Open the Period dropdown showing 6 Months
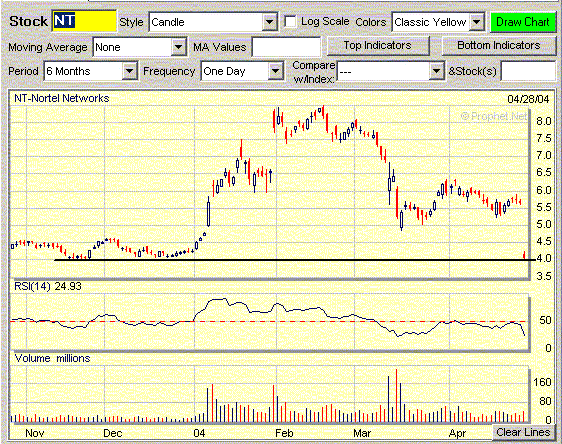 pyautogui.click(x=91, y=71)
